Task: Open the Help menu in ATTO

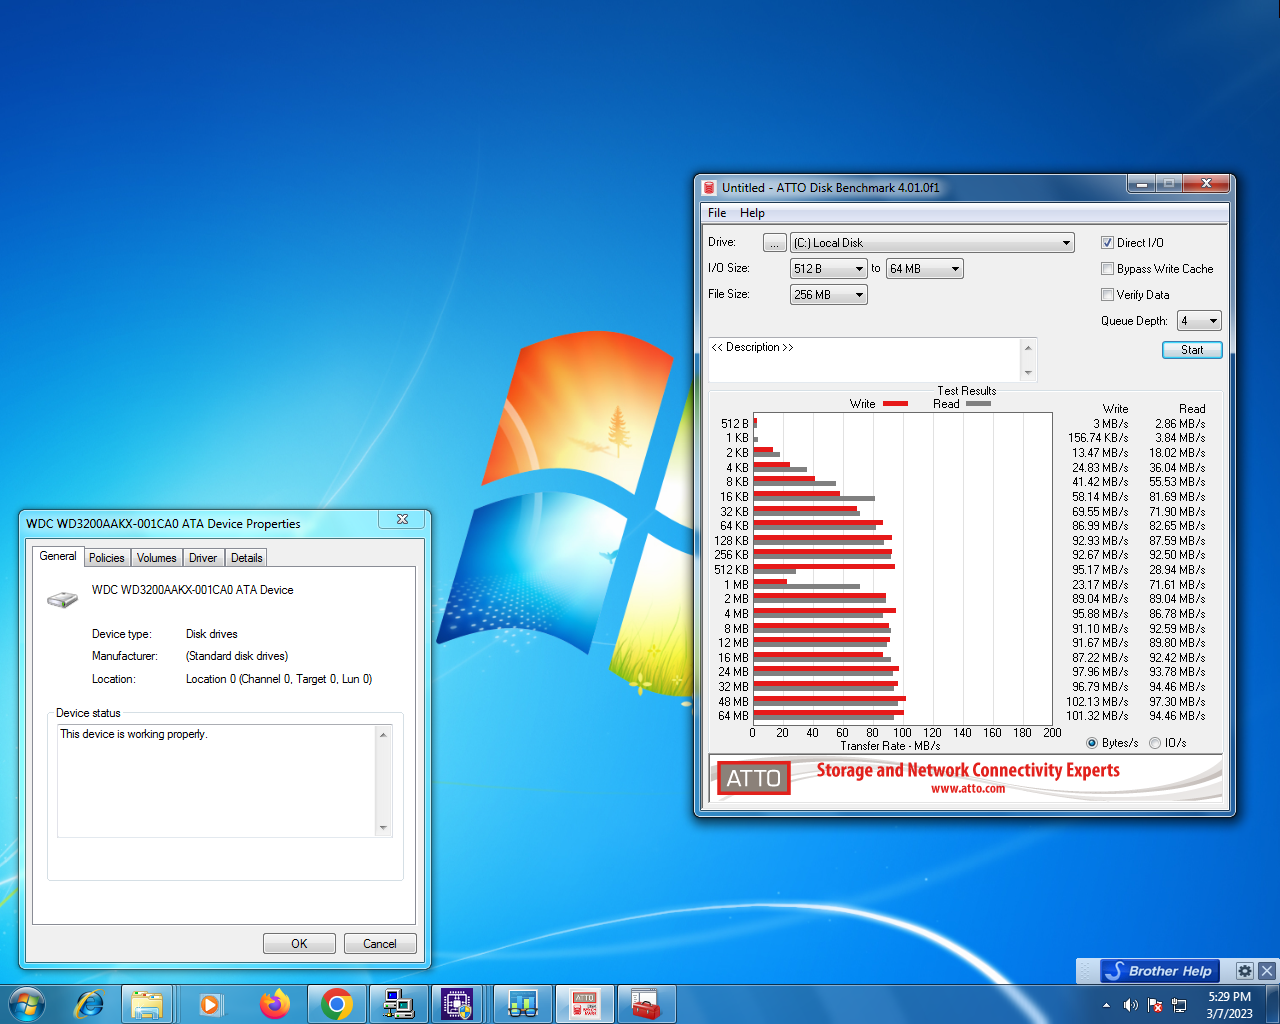Action: 752,213
